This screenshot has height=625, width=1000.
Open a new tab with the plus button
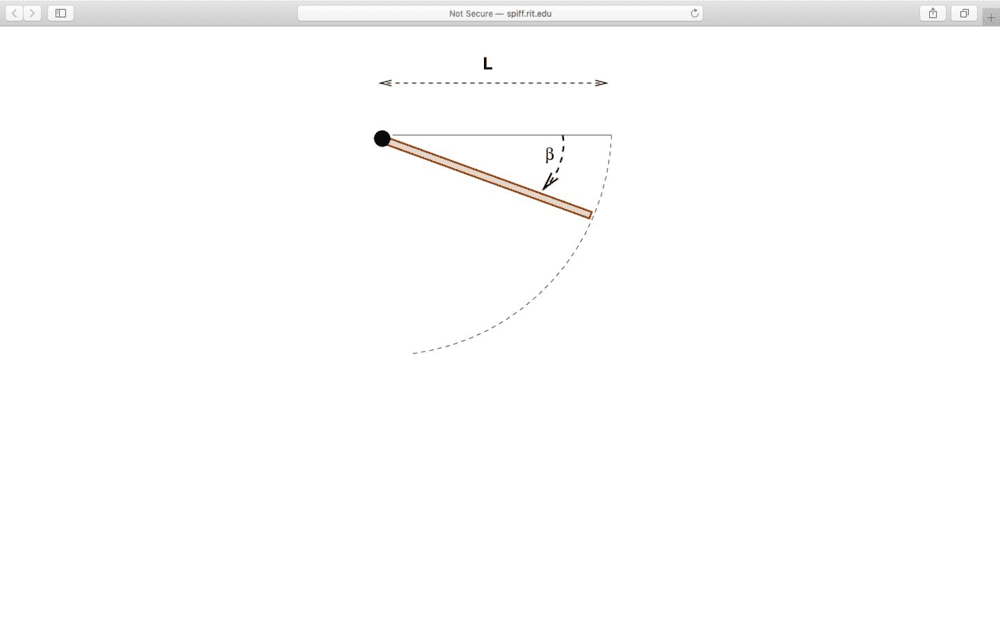pos(991,17)
